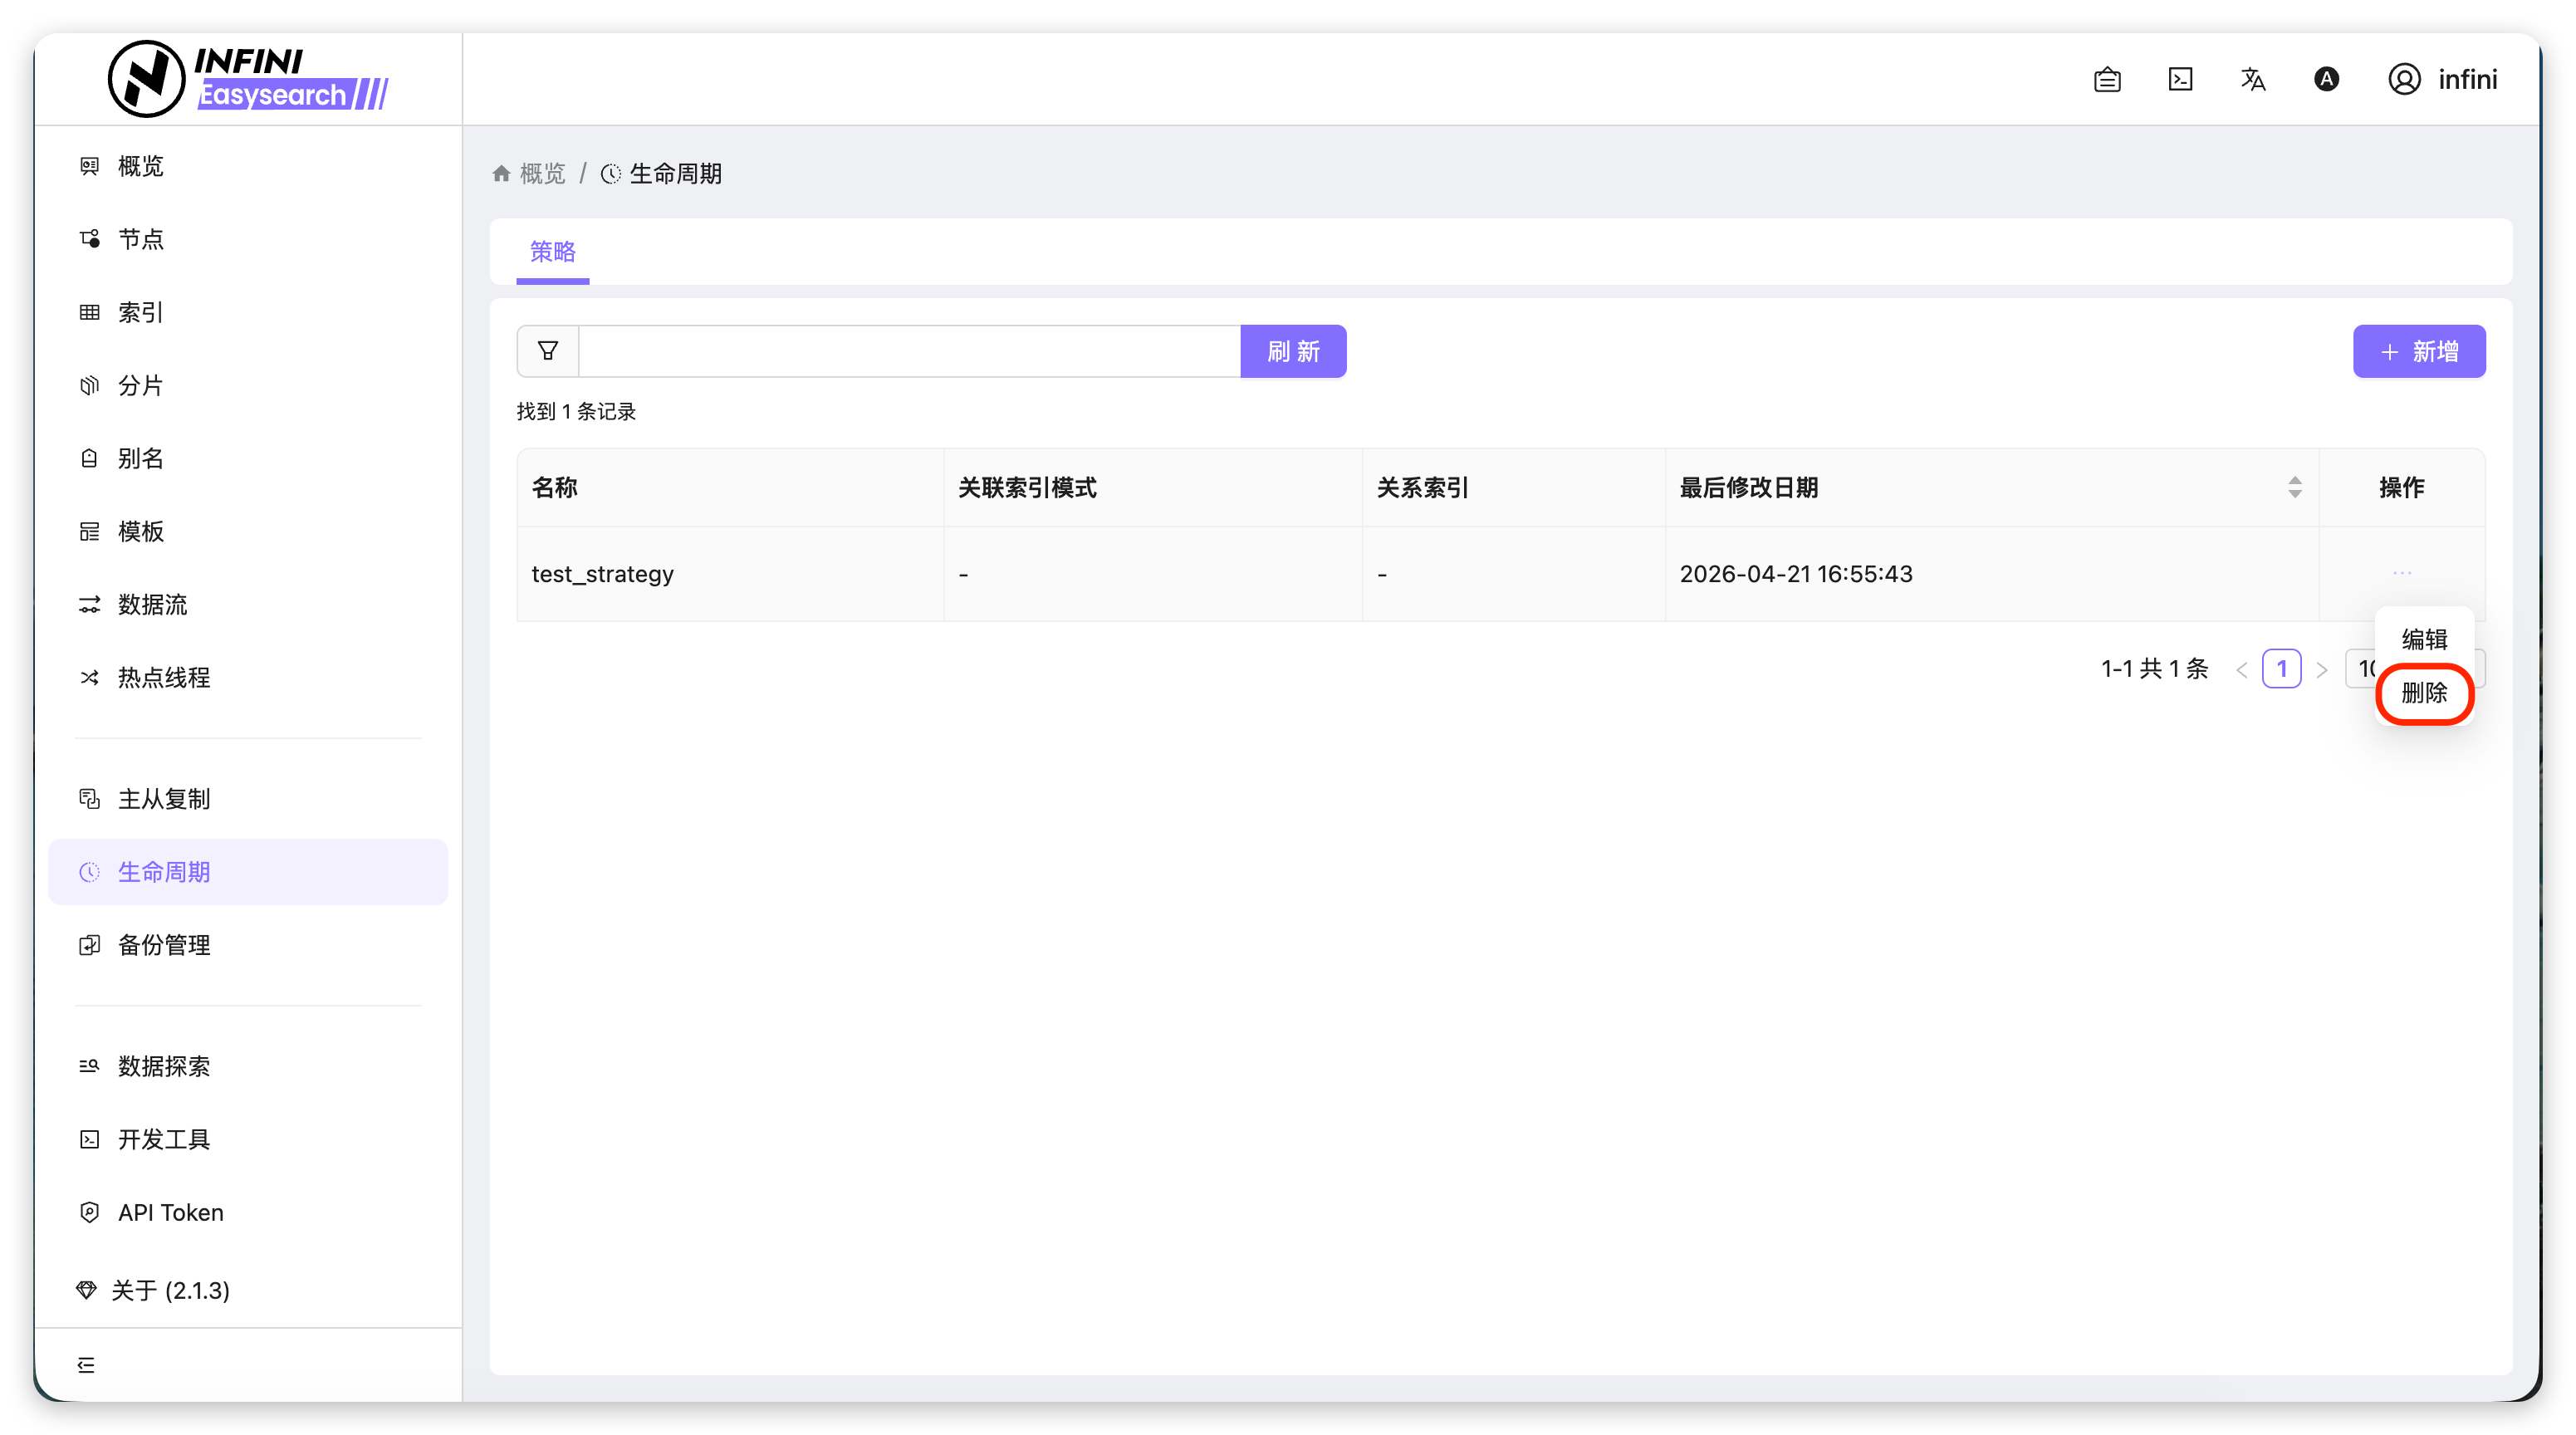Sort by last modified date arrows
The height and width of the screenshot is (1435, 2576).
coord(2295,487)
